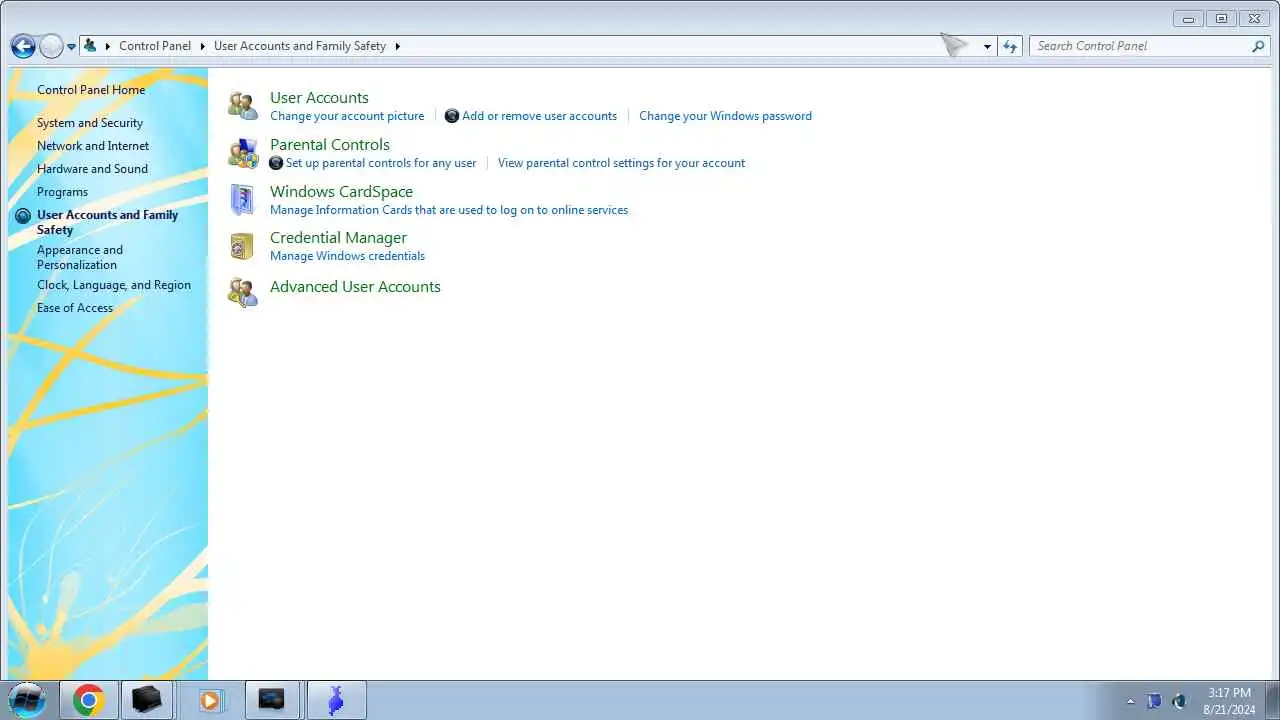
Task: Click the Show desktop strip on the taskbar
Action: click(1272, 700)
